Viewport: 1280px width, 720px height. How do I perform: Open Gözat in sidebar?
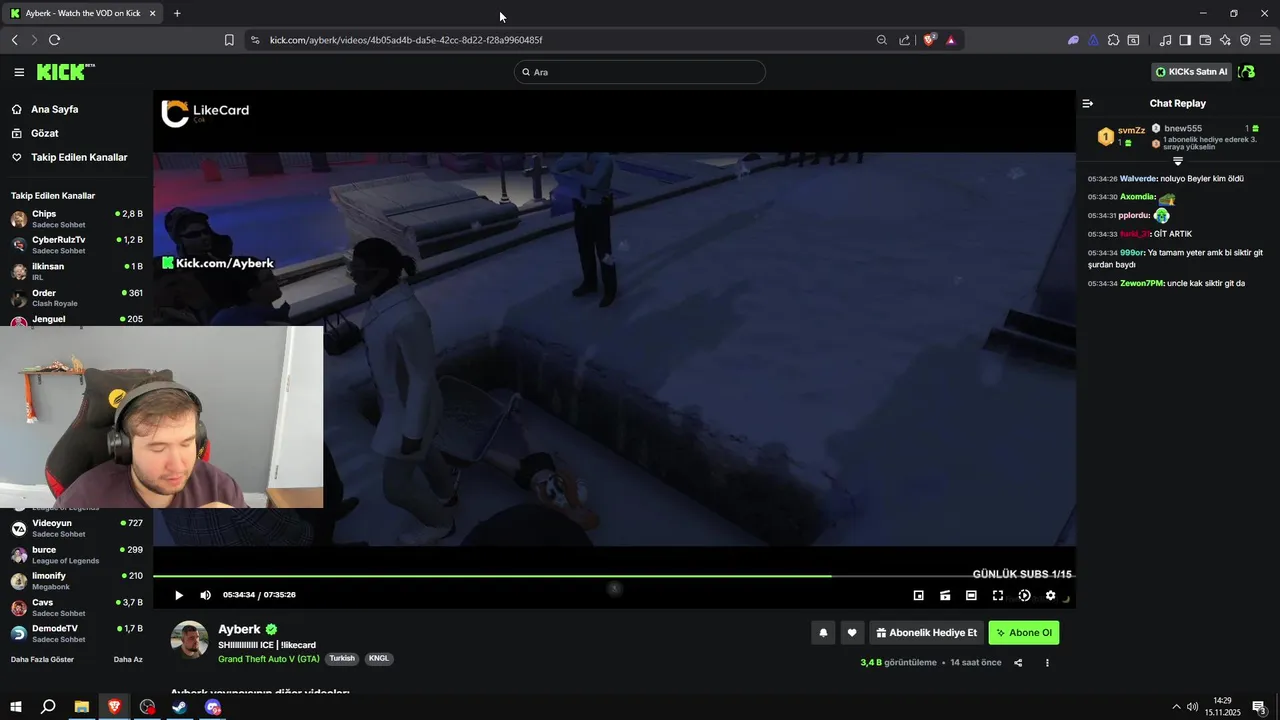coord(44,133)
